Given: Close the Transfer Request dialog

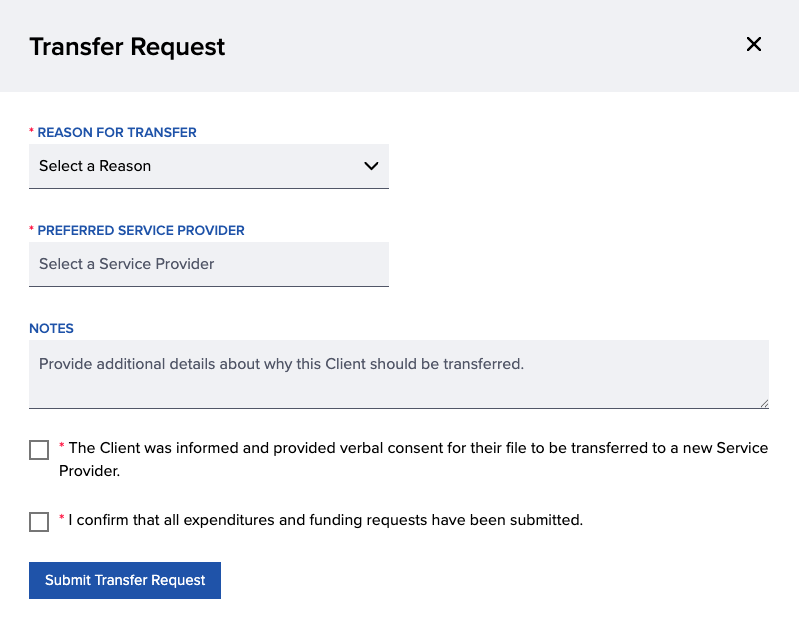Looking at the screenshot, I should [x=754, y=44].
